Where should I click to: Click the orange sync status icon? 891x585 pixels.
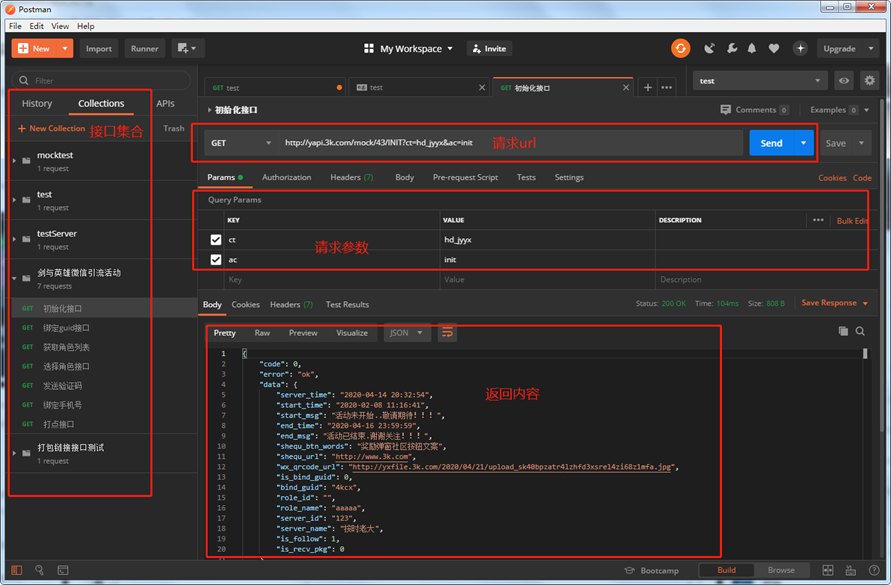(x=680, y=48)
